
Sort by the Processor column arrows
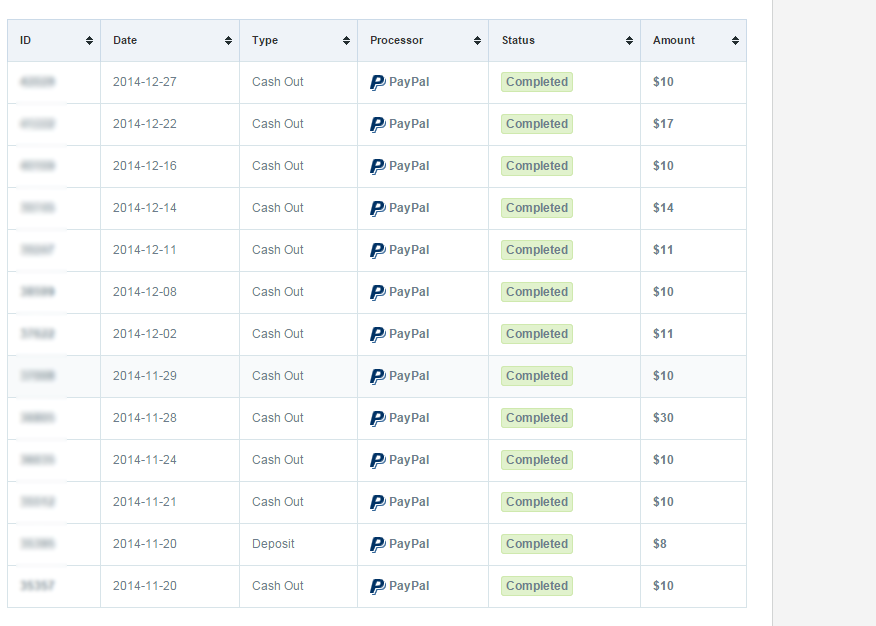477,41
